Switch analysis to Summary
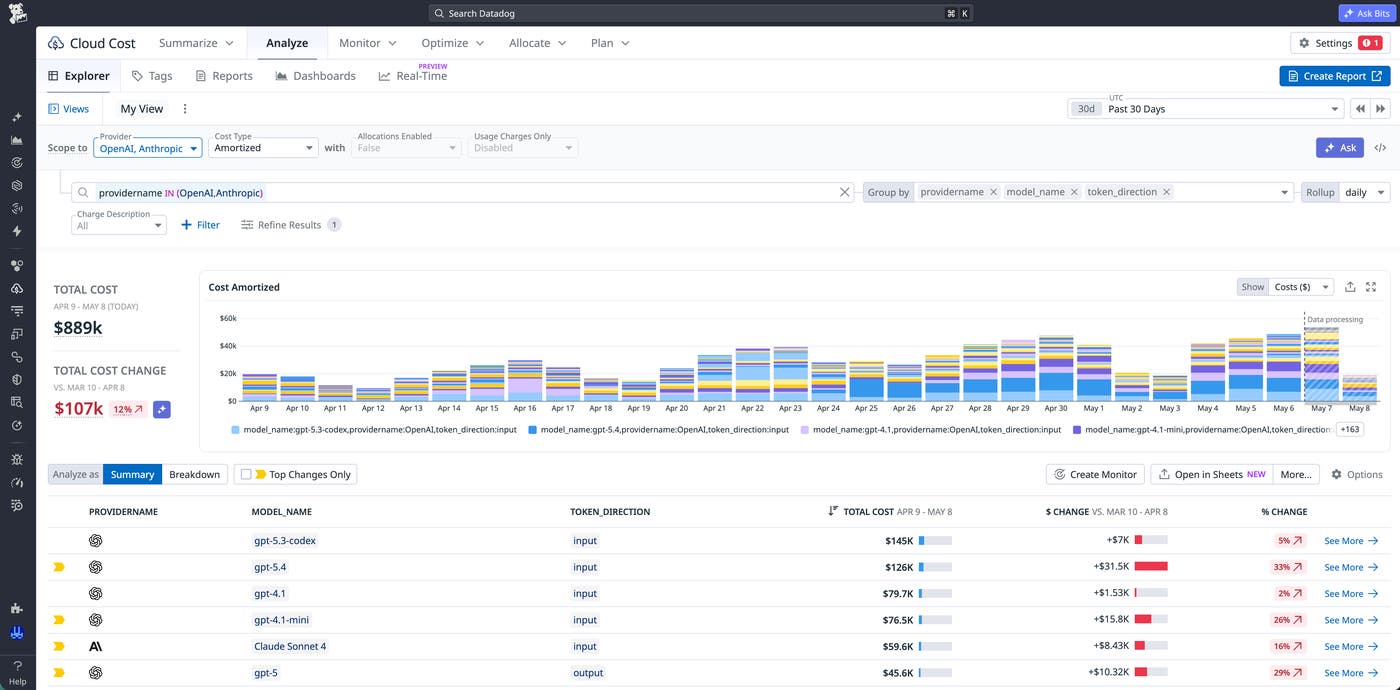 pos(132,474)
